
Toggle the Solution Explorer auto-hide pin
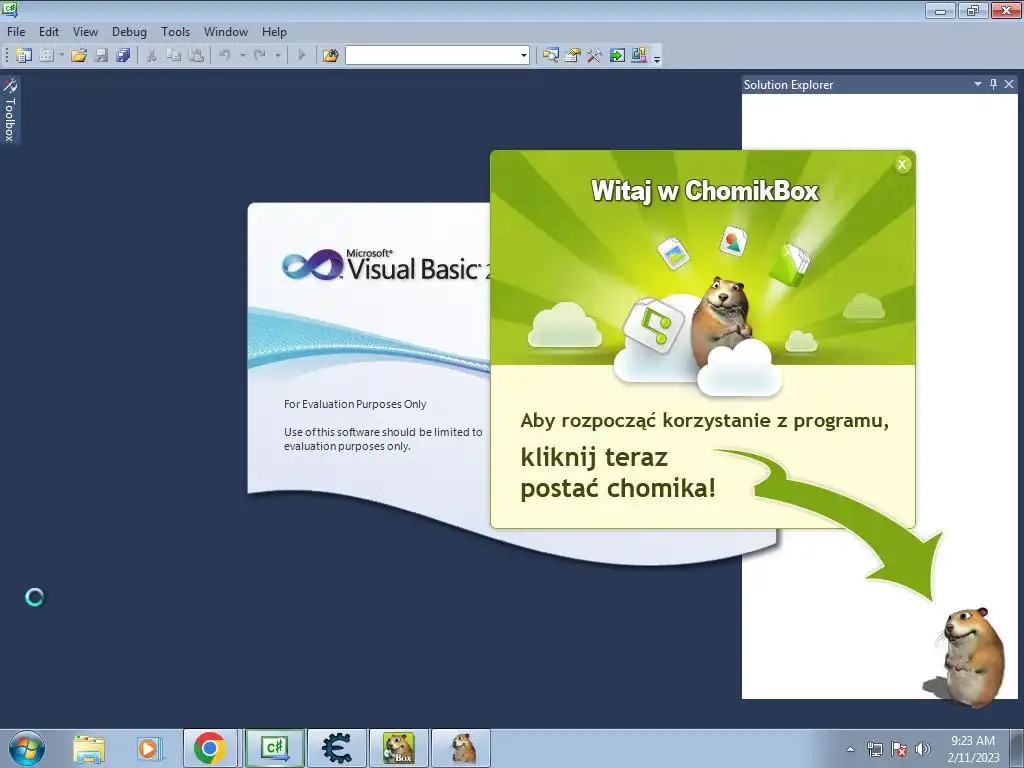coord(993,84)
